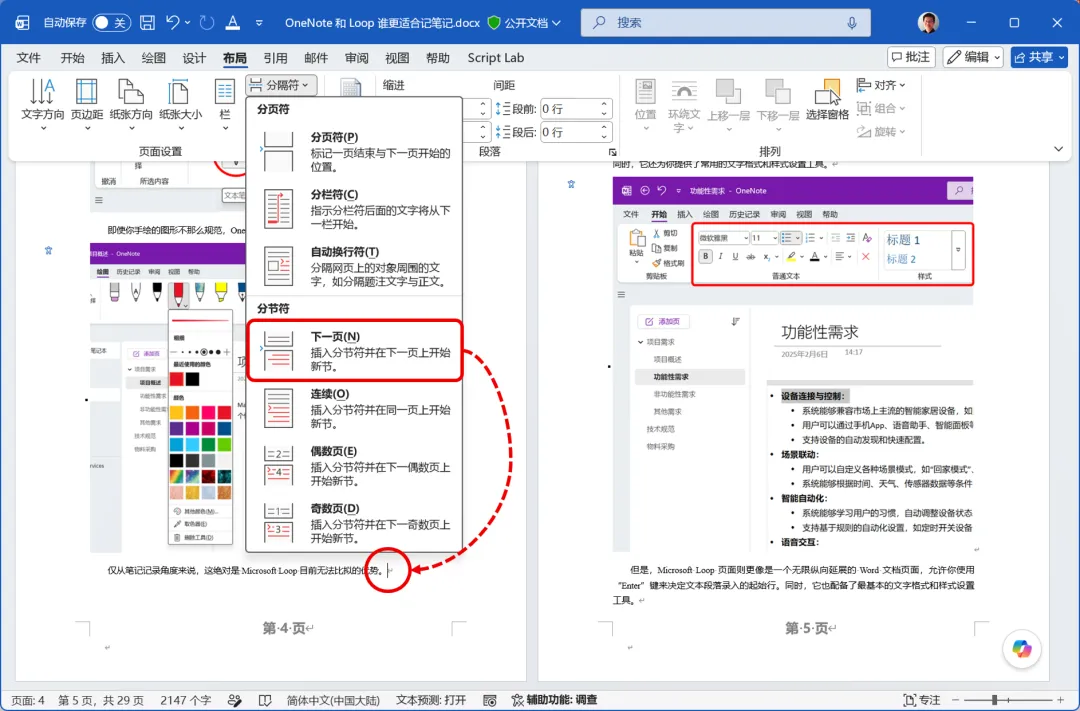Click the 批注 comments button
The height and width of the screenshot is (711, 1080).
click(911, 57)
